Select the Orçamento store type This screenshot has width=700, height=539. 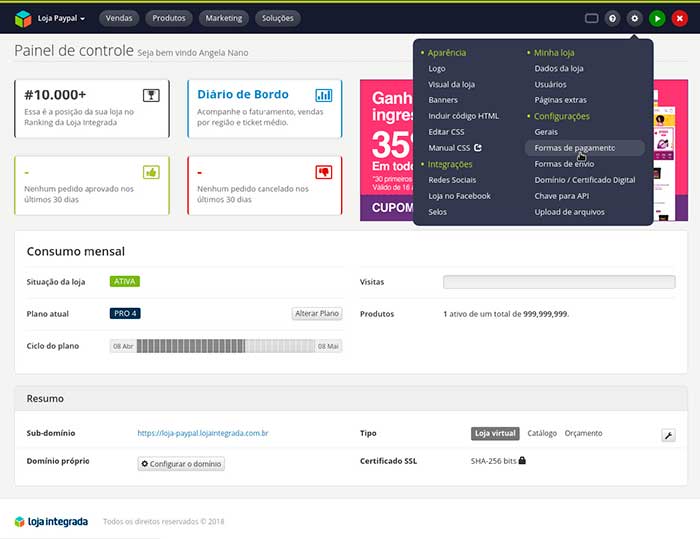pyautogui.click(x=584, y=433)
